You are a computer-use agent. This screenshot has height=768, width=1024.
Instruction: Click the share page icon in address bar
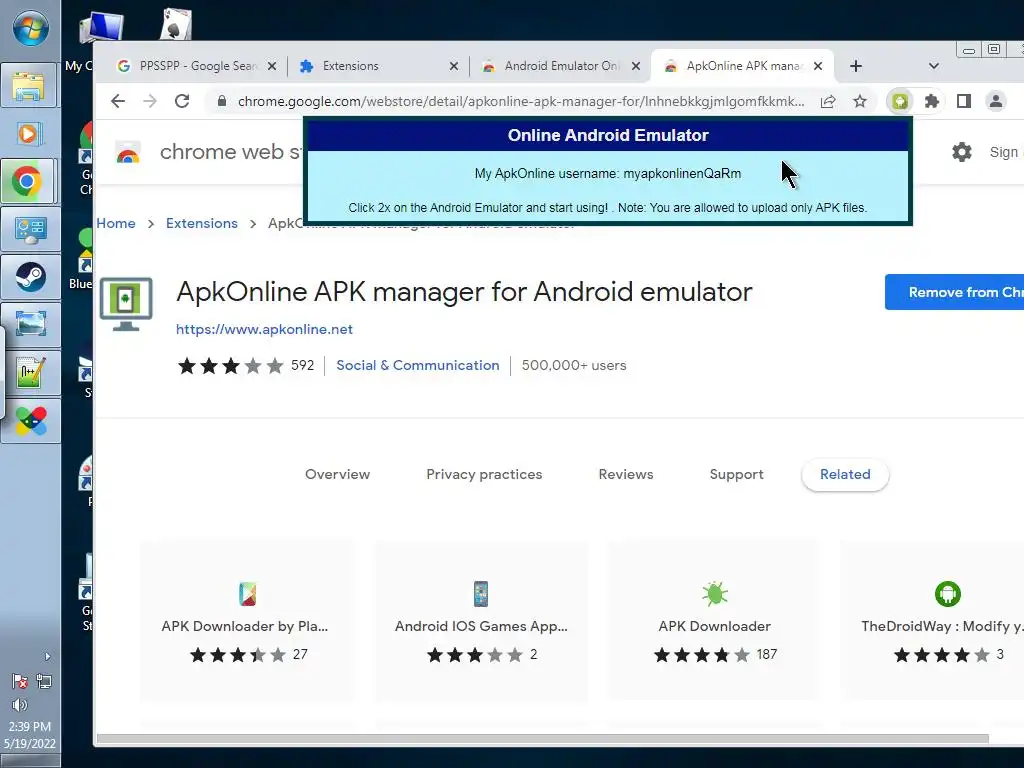pos(828,101)
